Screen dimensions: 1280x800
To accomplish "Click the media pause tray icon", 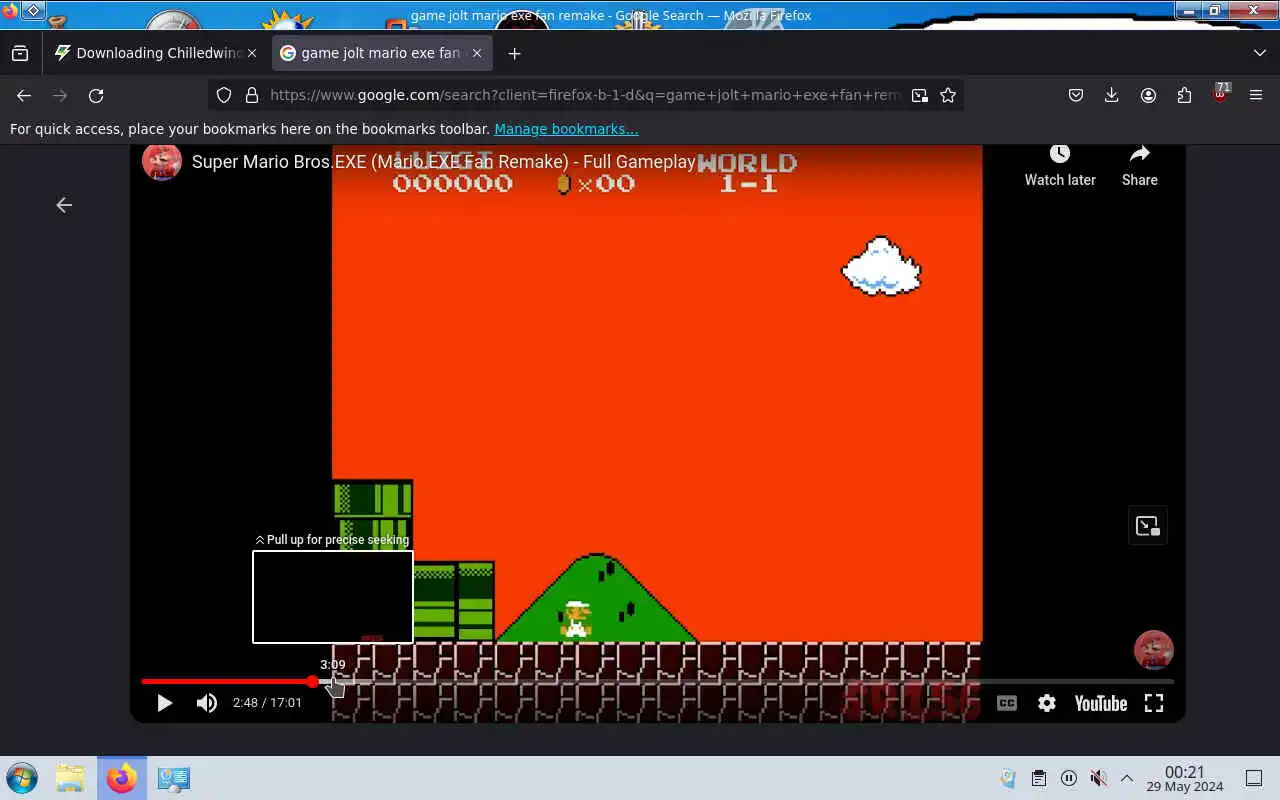I will coord(1069,778).
